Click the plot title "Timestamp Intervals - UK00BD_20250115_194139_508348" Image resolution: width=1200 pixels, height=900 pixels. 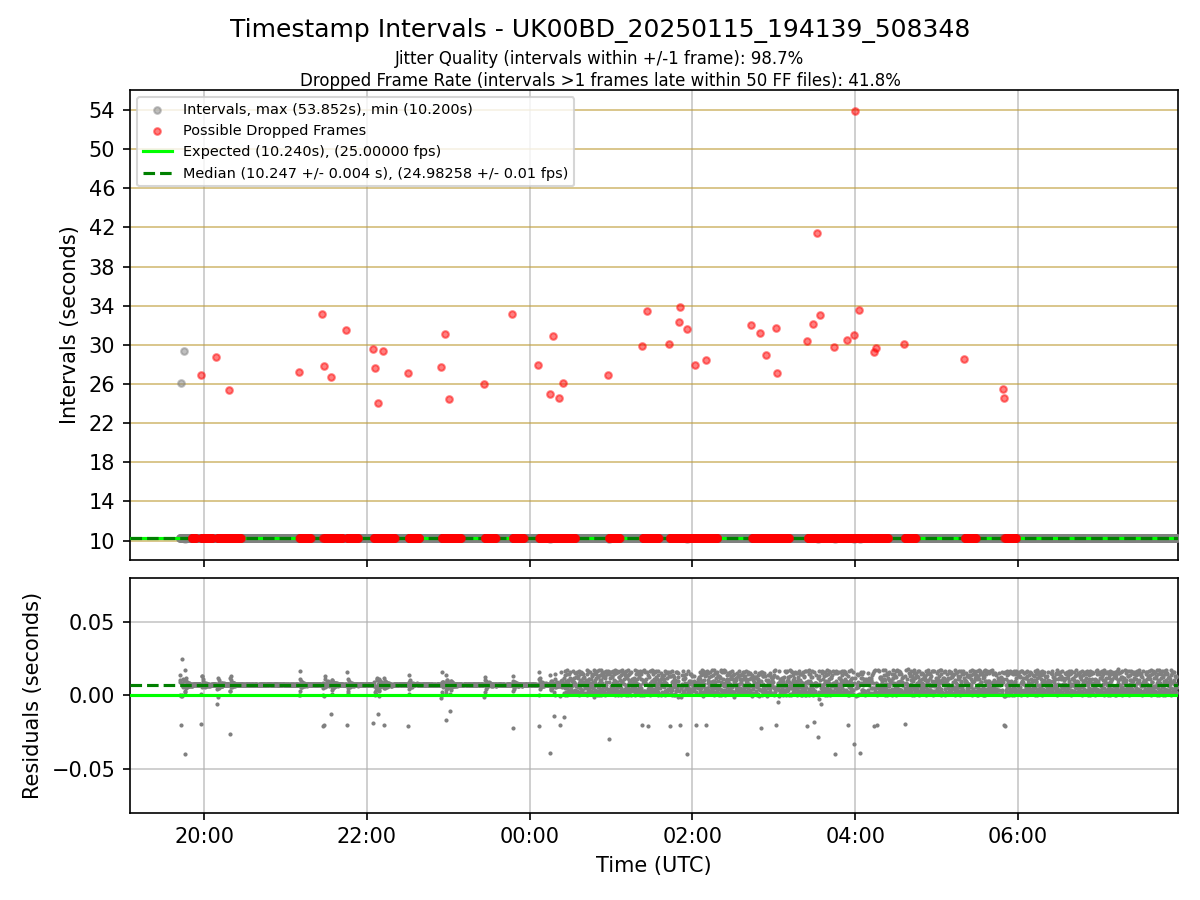pyautogui.click(x=600, y=29)
